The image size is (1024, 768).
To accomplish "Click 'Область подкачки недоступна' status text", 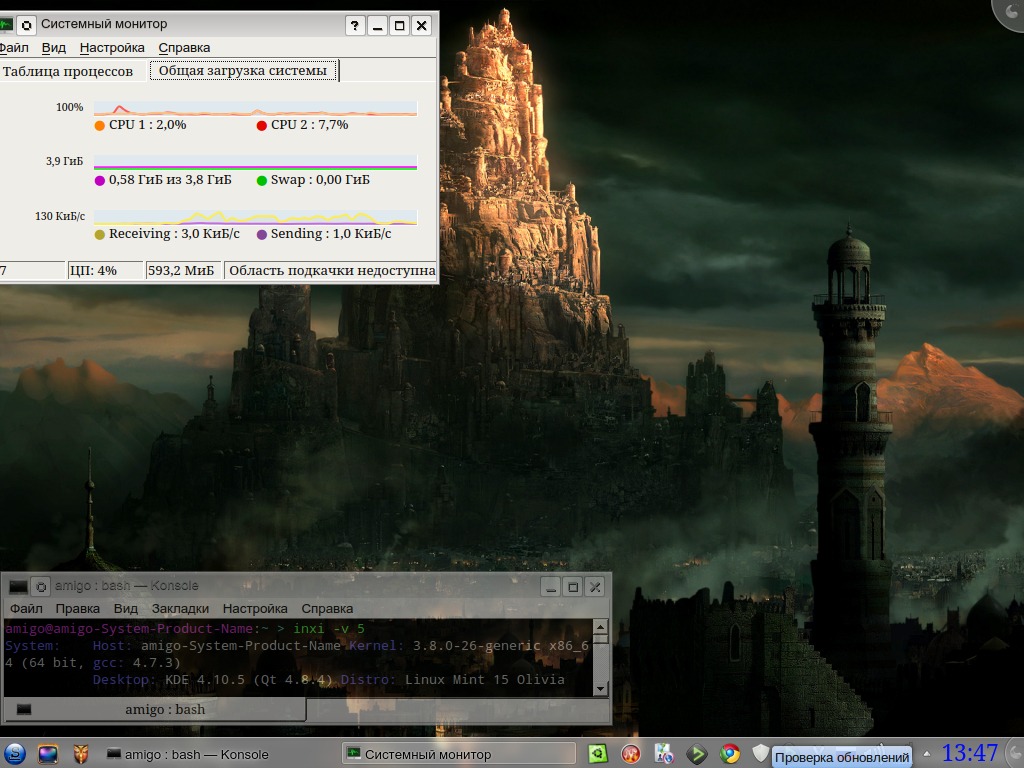I will [x=331, y=270].
